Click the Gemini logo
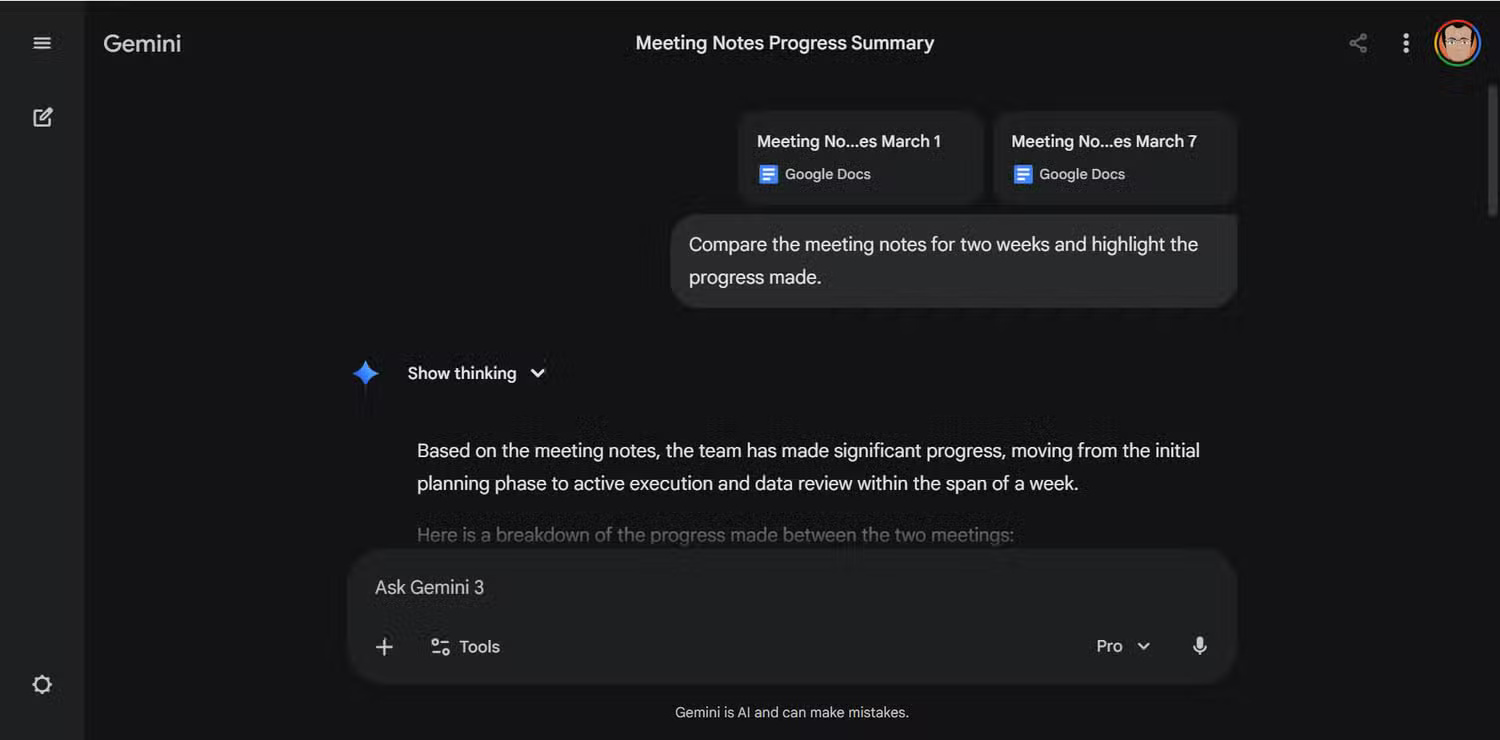This screenshot has width=1500, height=740. point(141,43)
